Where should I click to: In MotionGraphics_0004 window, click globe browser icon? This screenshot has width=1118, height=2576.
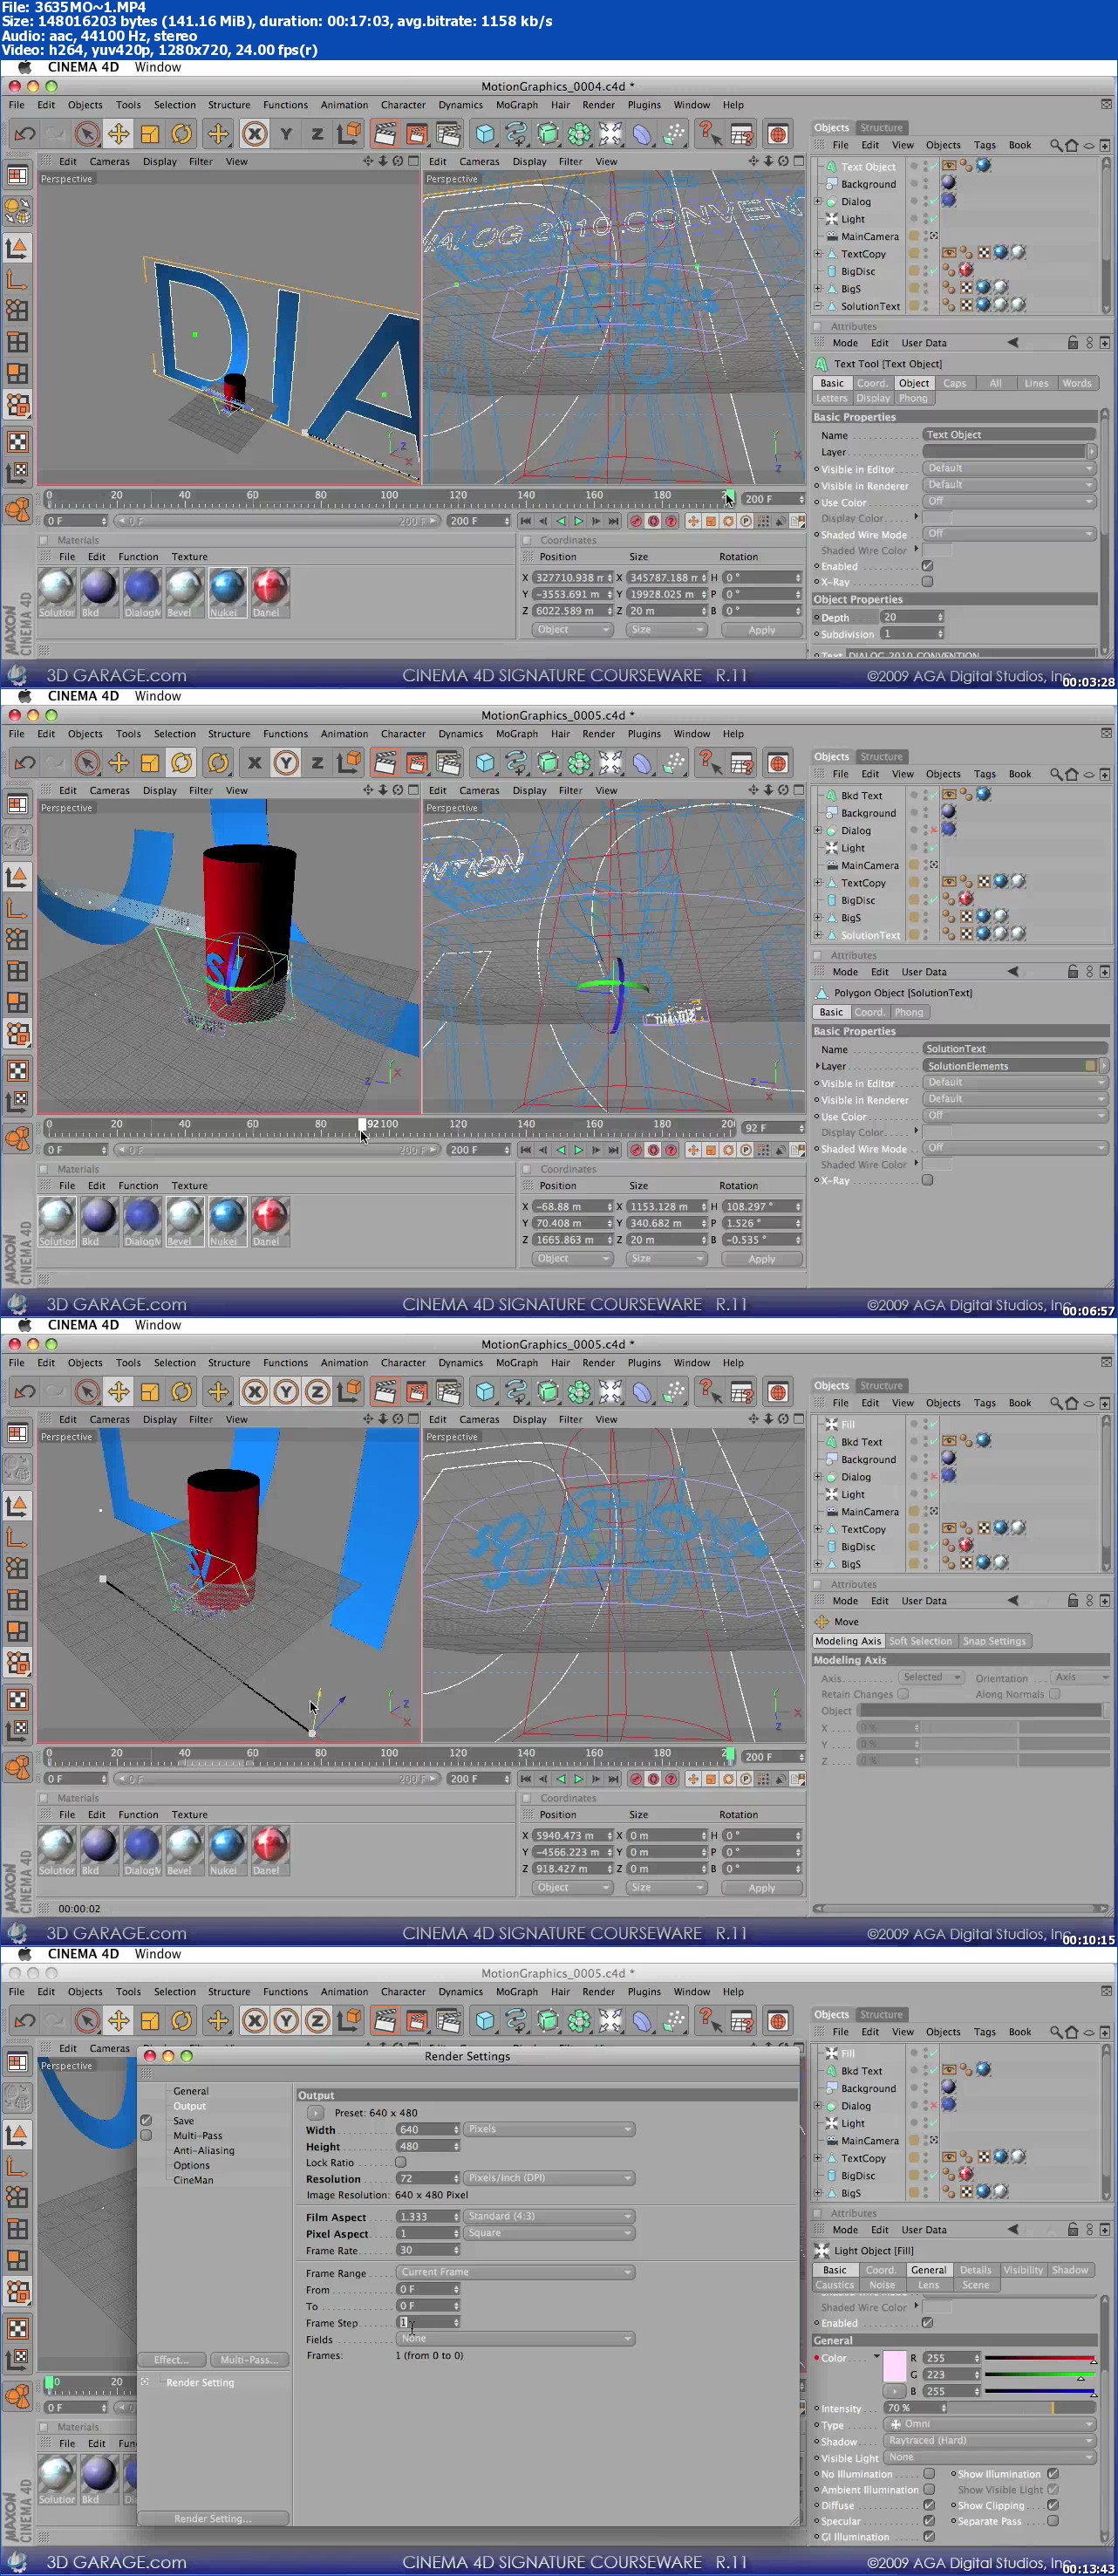[777, 134]
